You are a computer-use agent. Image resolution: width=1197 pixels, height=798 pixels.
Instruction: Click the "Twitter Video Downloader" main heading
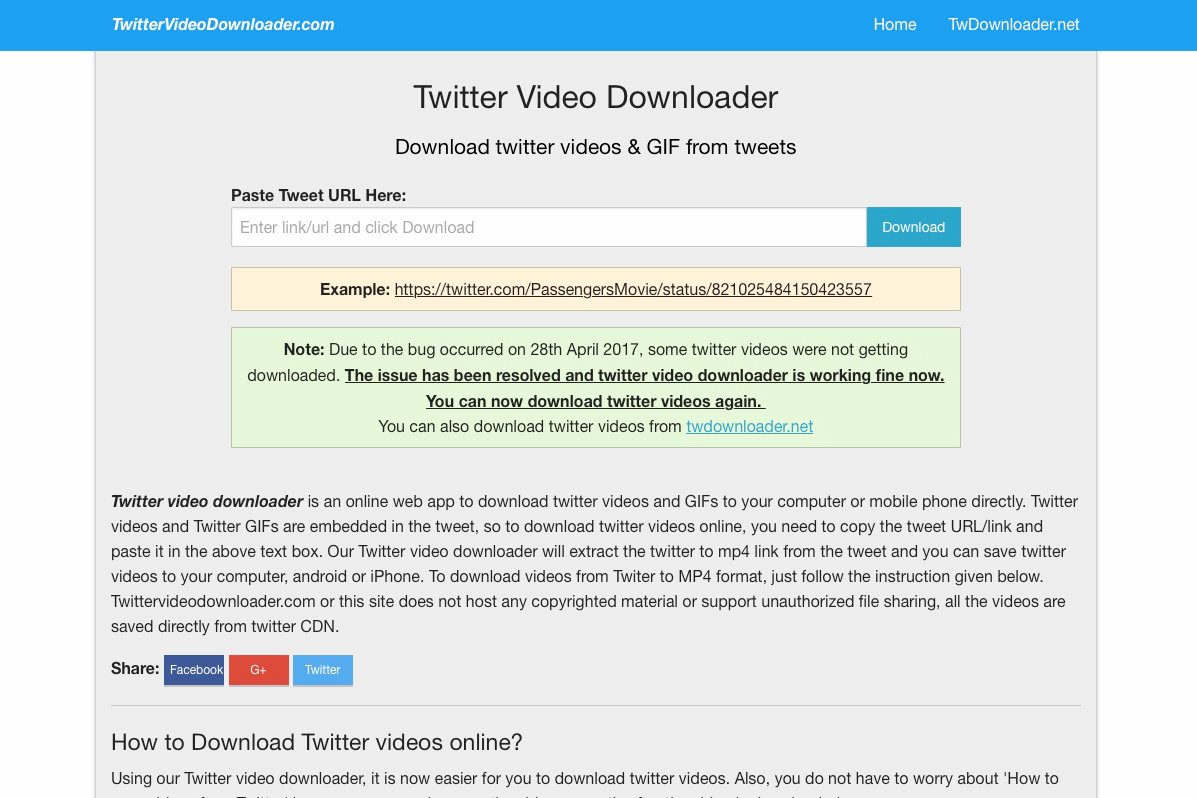(595, 97)
